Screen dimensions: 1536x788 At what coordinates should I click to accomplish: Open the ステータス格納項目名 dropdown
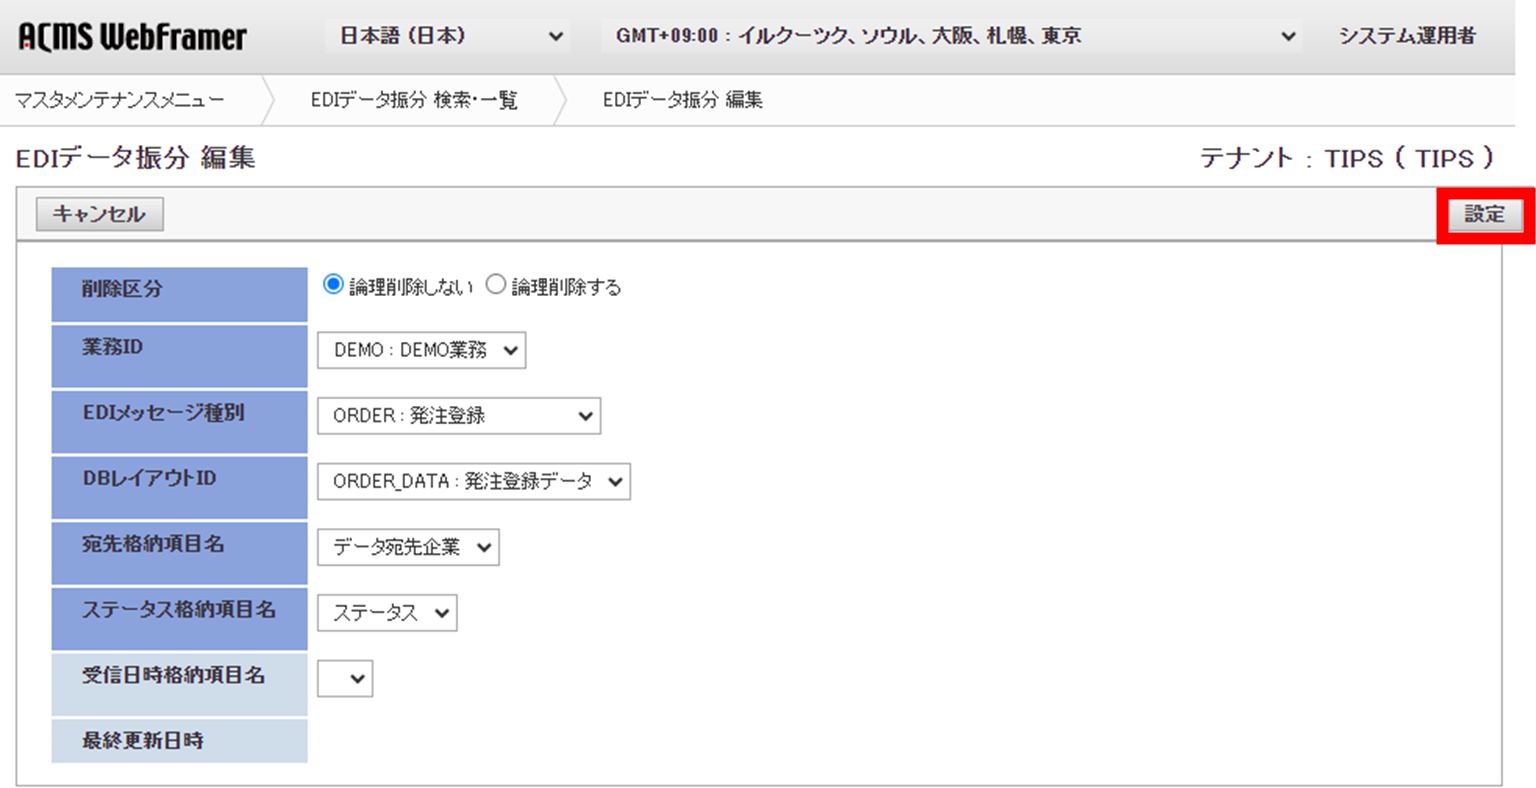point(386,613)
